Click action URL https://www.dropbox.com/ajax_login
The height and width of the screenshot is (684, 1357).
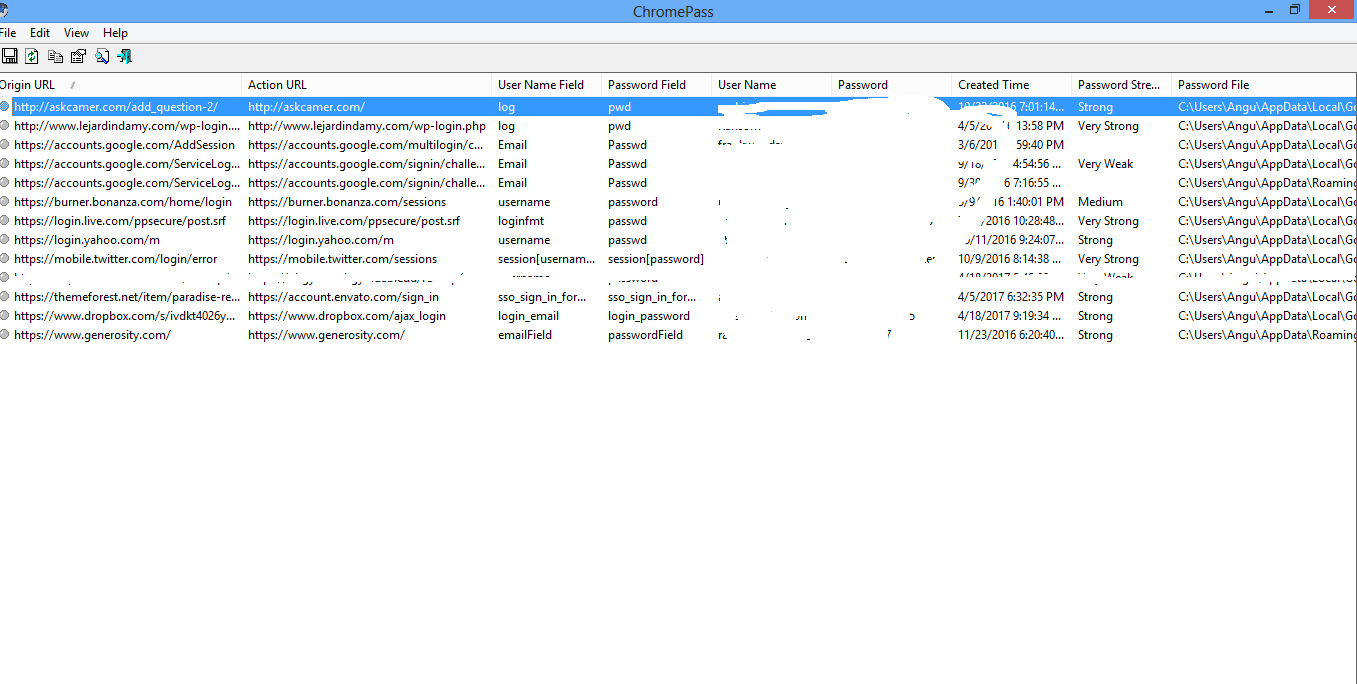(347, 316)
